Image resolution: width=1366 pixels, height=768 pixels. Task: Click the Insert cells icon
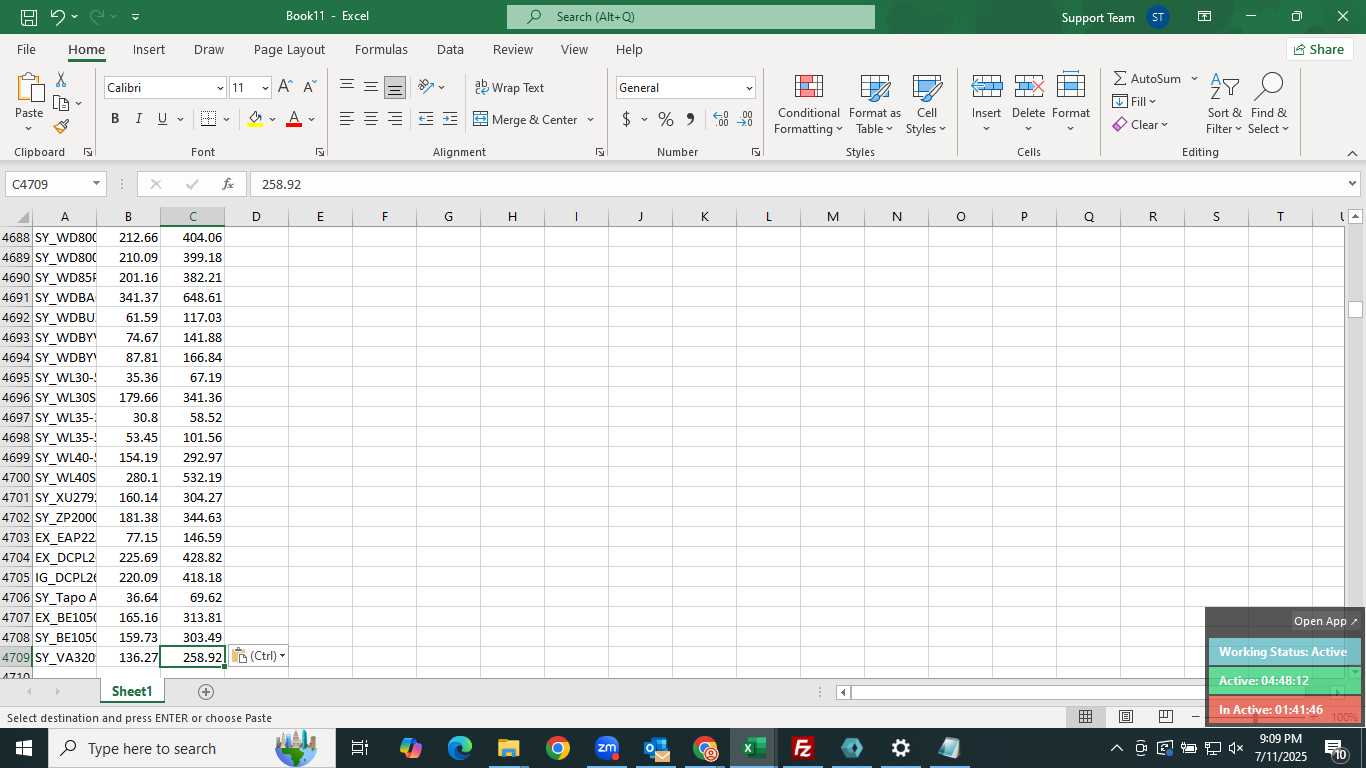(987, 87)
